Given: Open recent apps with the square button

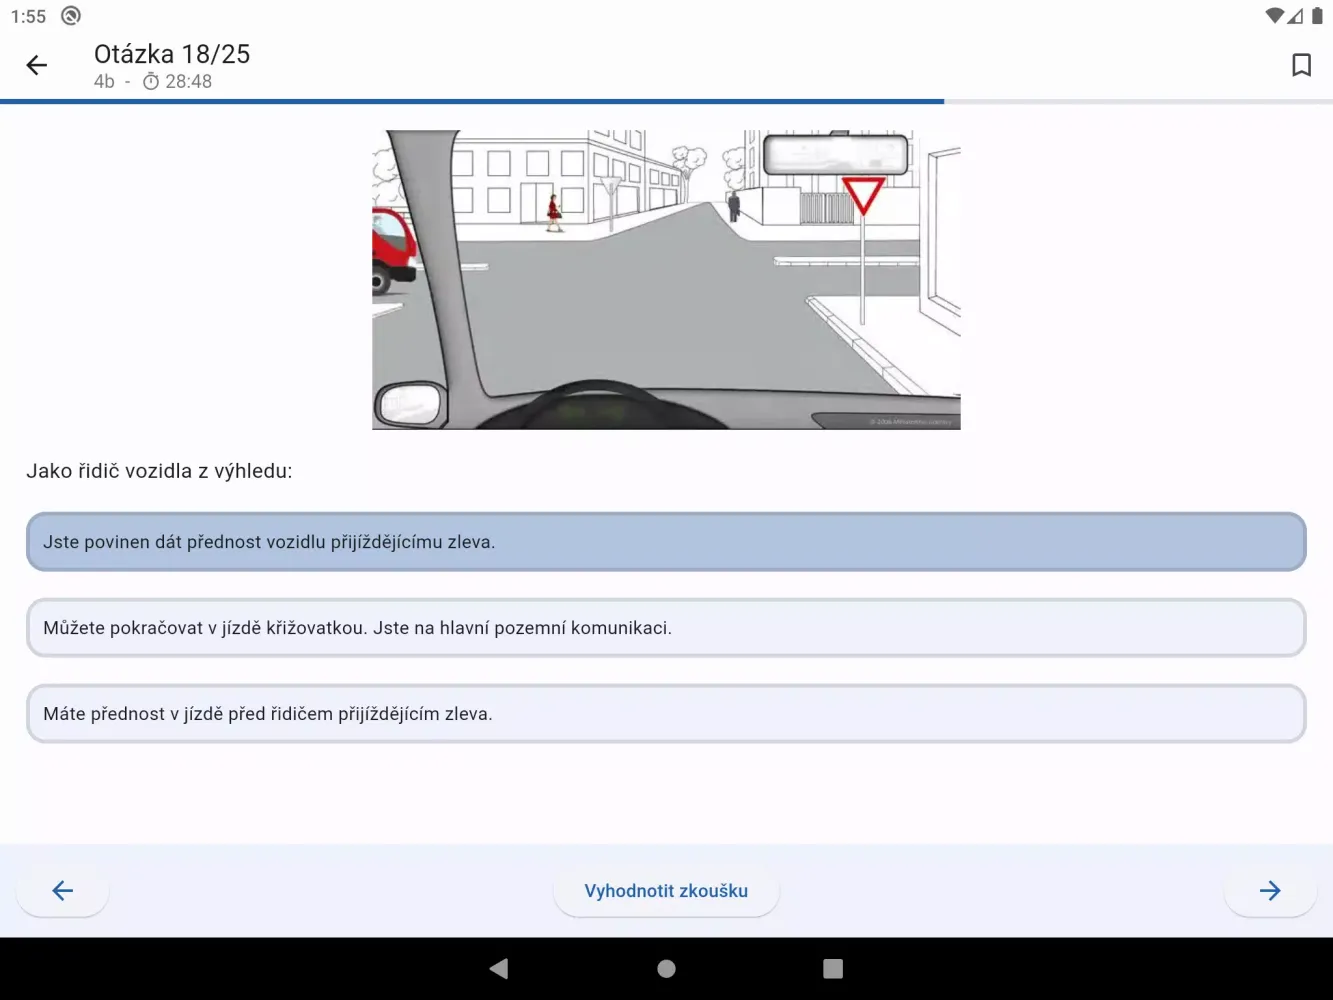Looking at the screenshot, I should click(832, 968).
